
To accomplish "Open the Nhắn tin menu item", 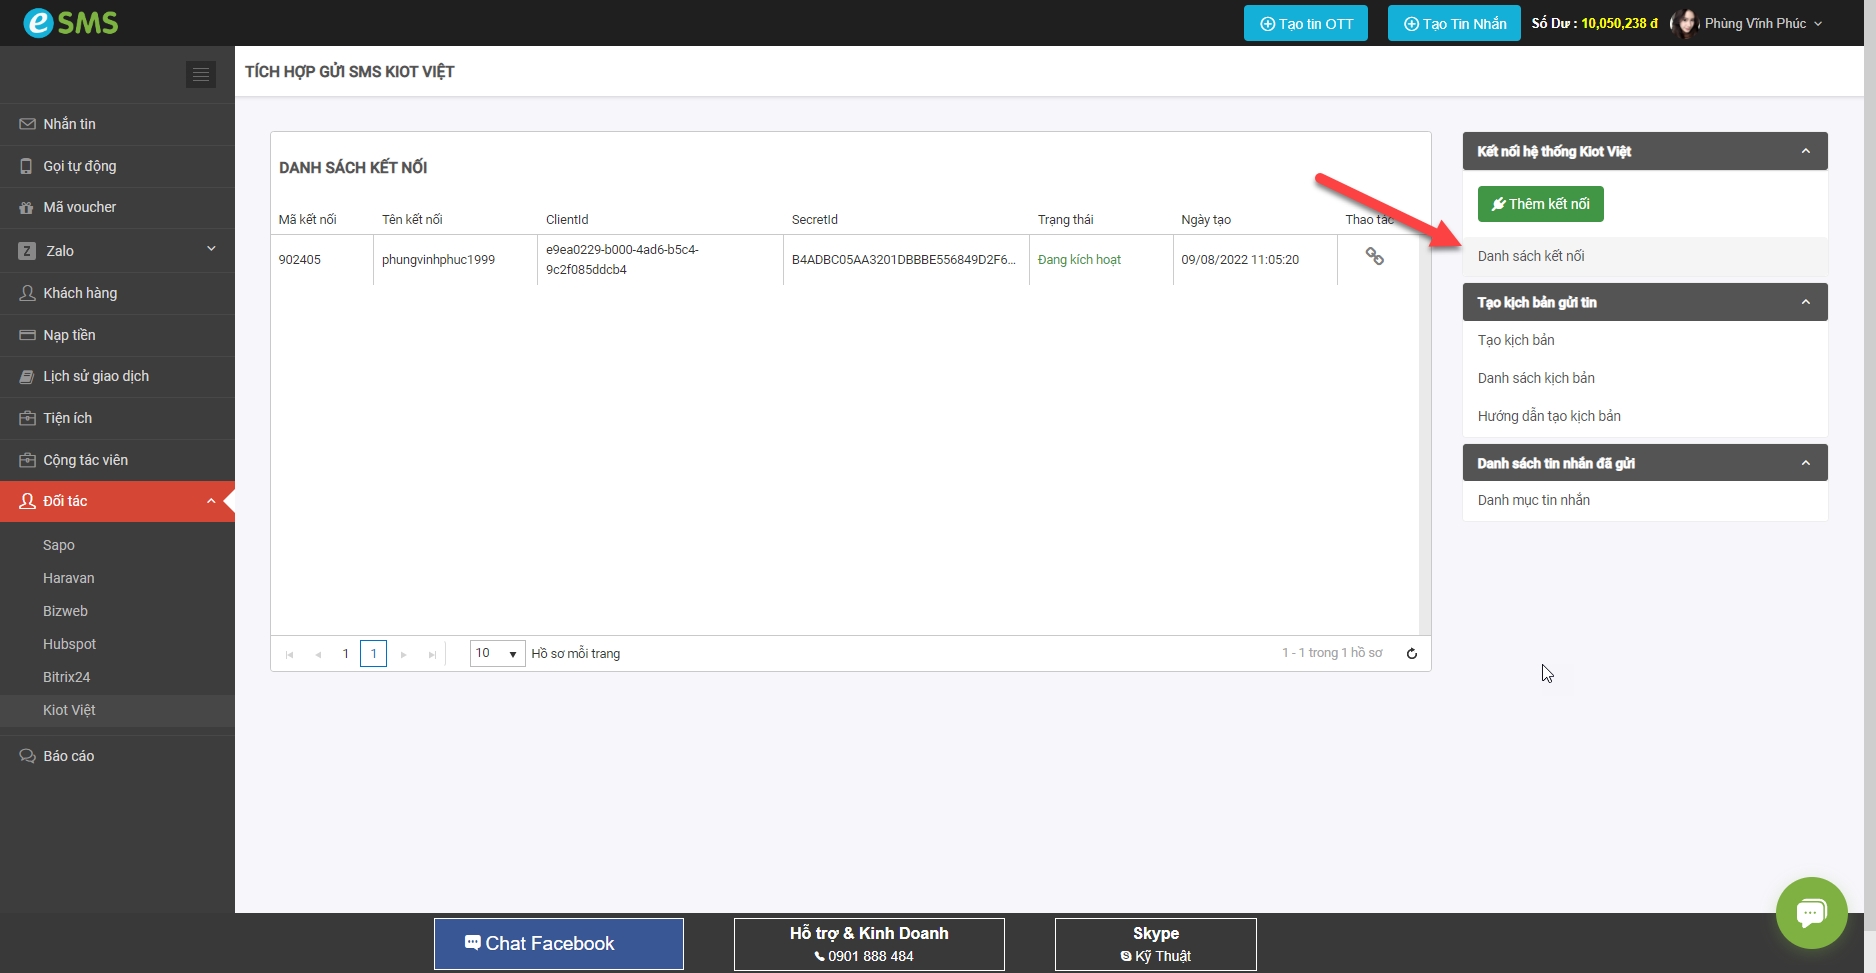I will pos(69,124).
